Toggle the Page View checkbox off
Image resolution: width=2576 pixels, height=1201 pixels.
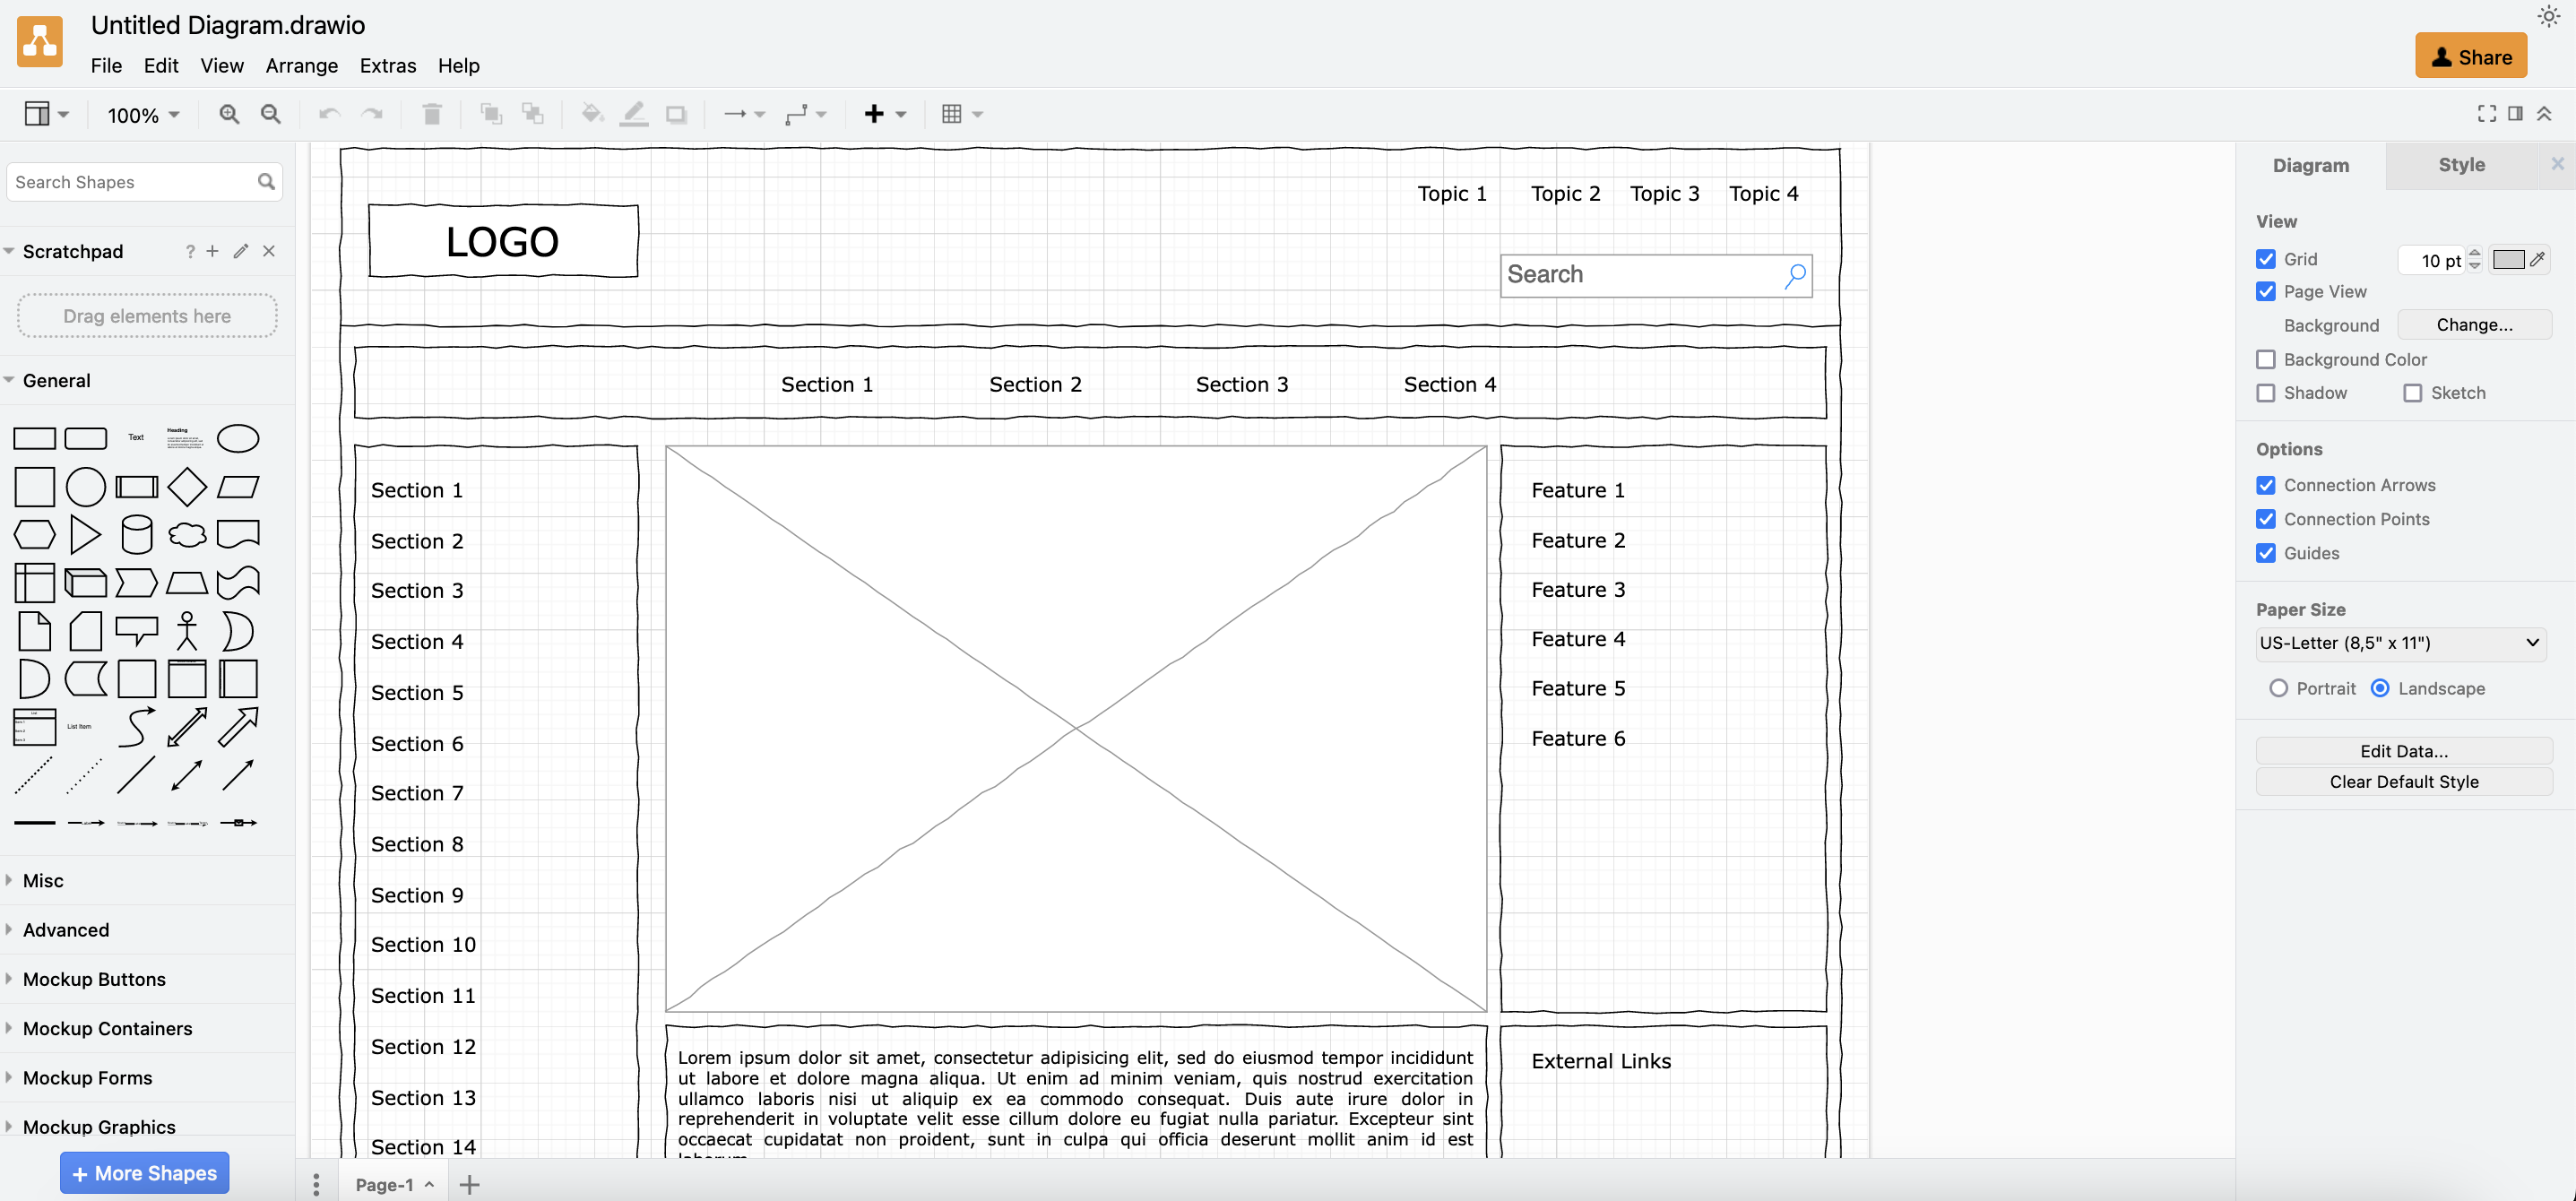tap(2264, 290)
